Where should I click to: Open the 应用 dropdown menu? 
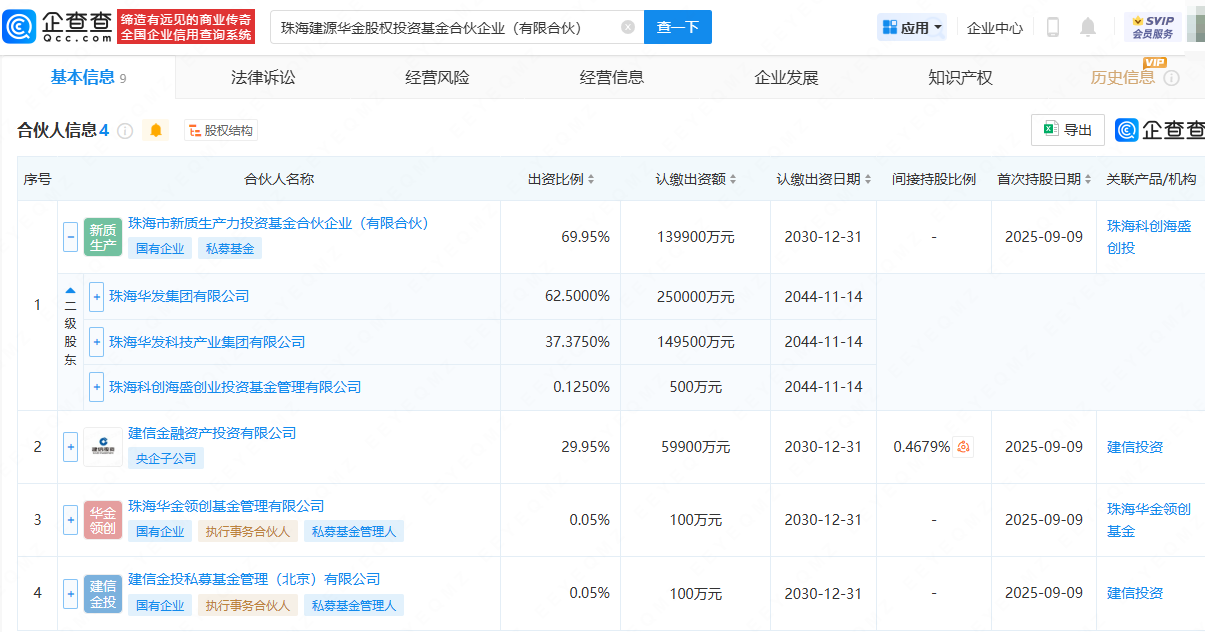click(x=912, y=28)
